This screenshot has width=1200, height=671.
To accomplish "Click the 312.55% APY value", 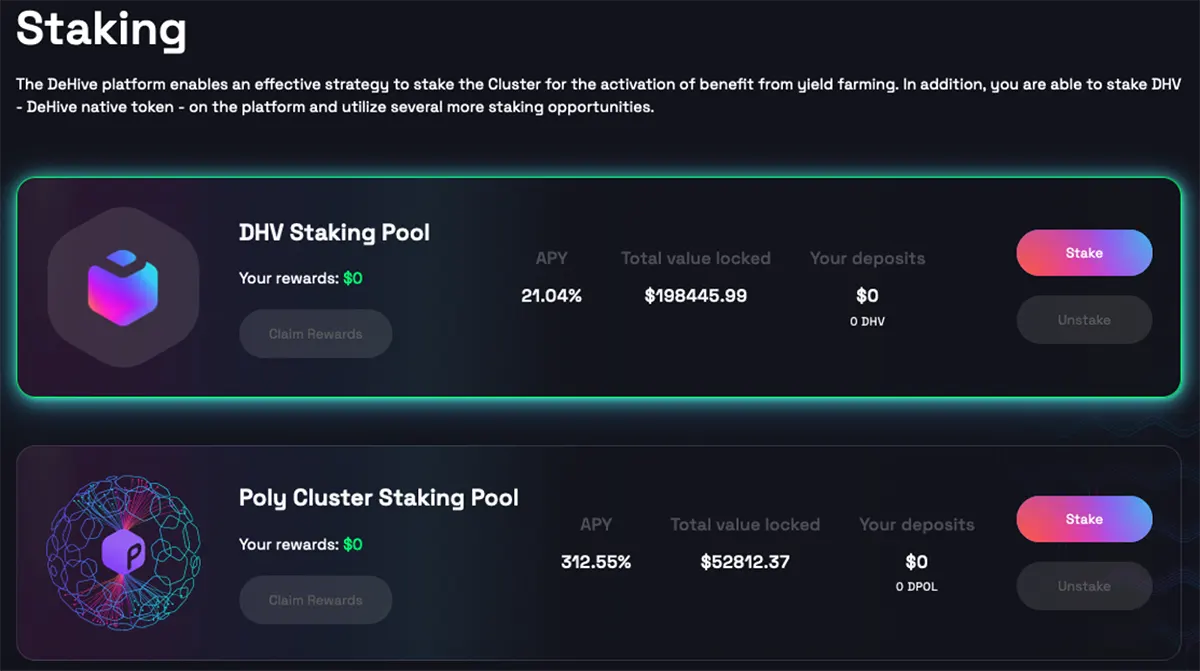I will (x=596, y=562).
